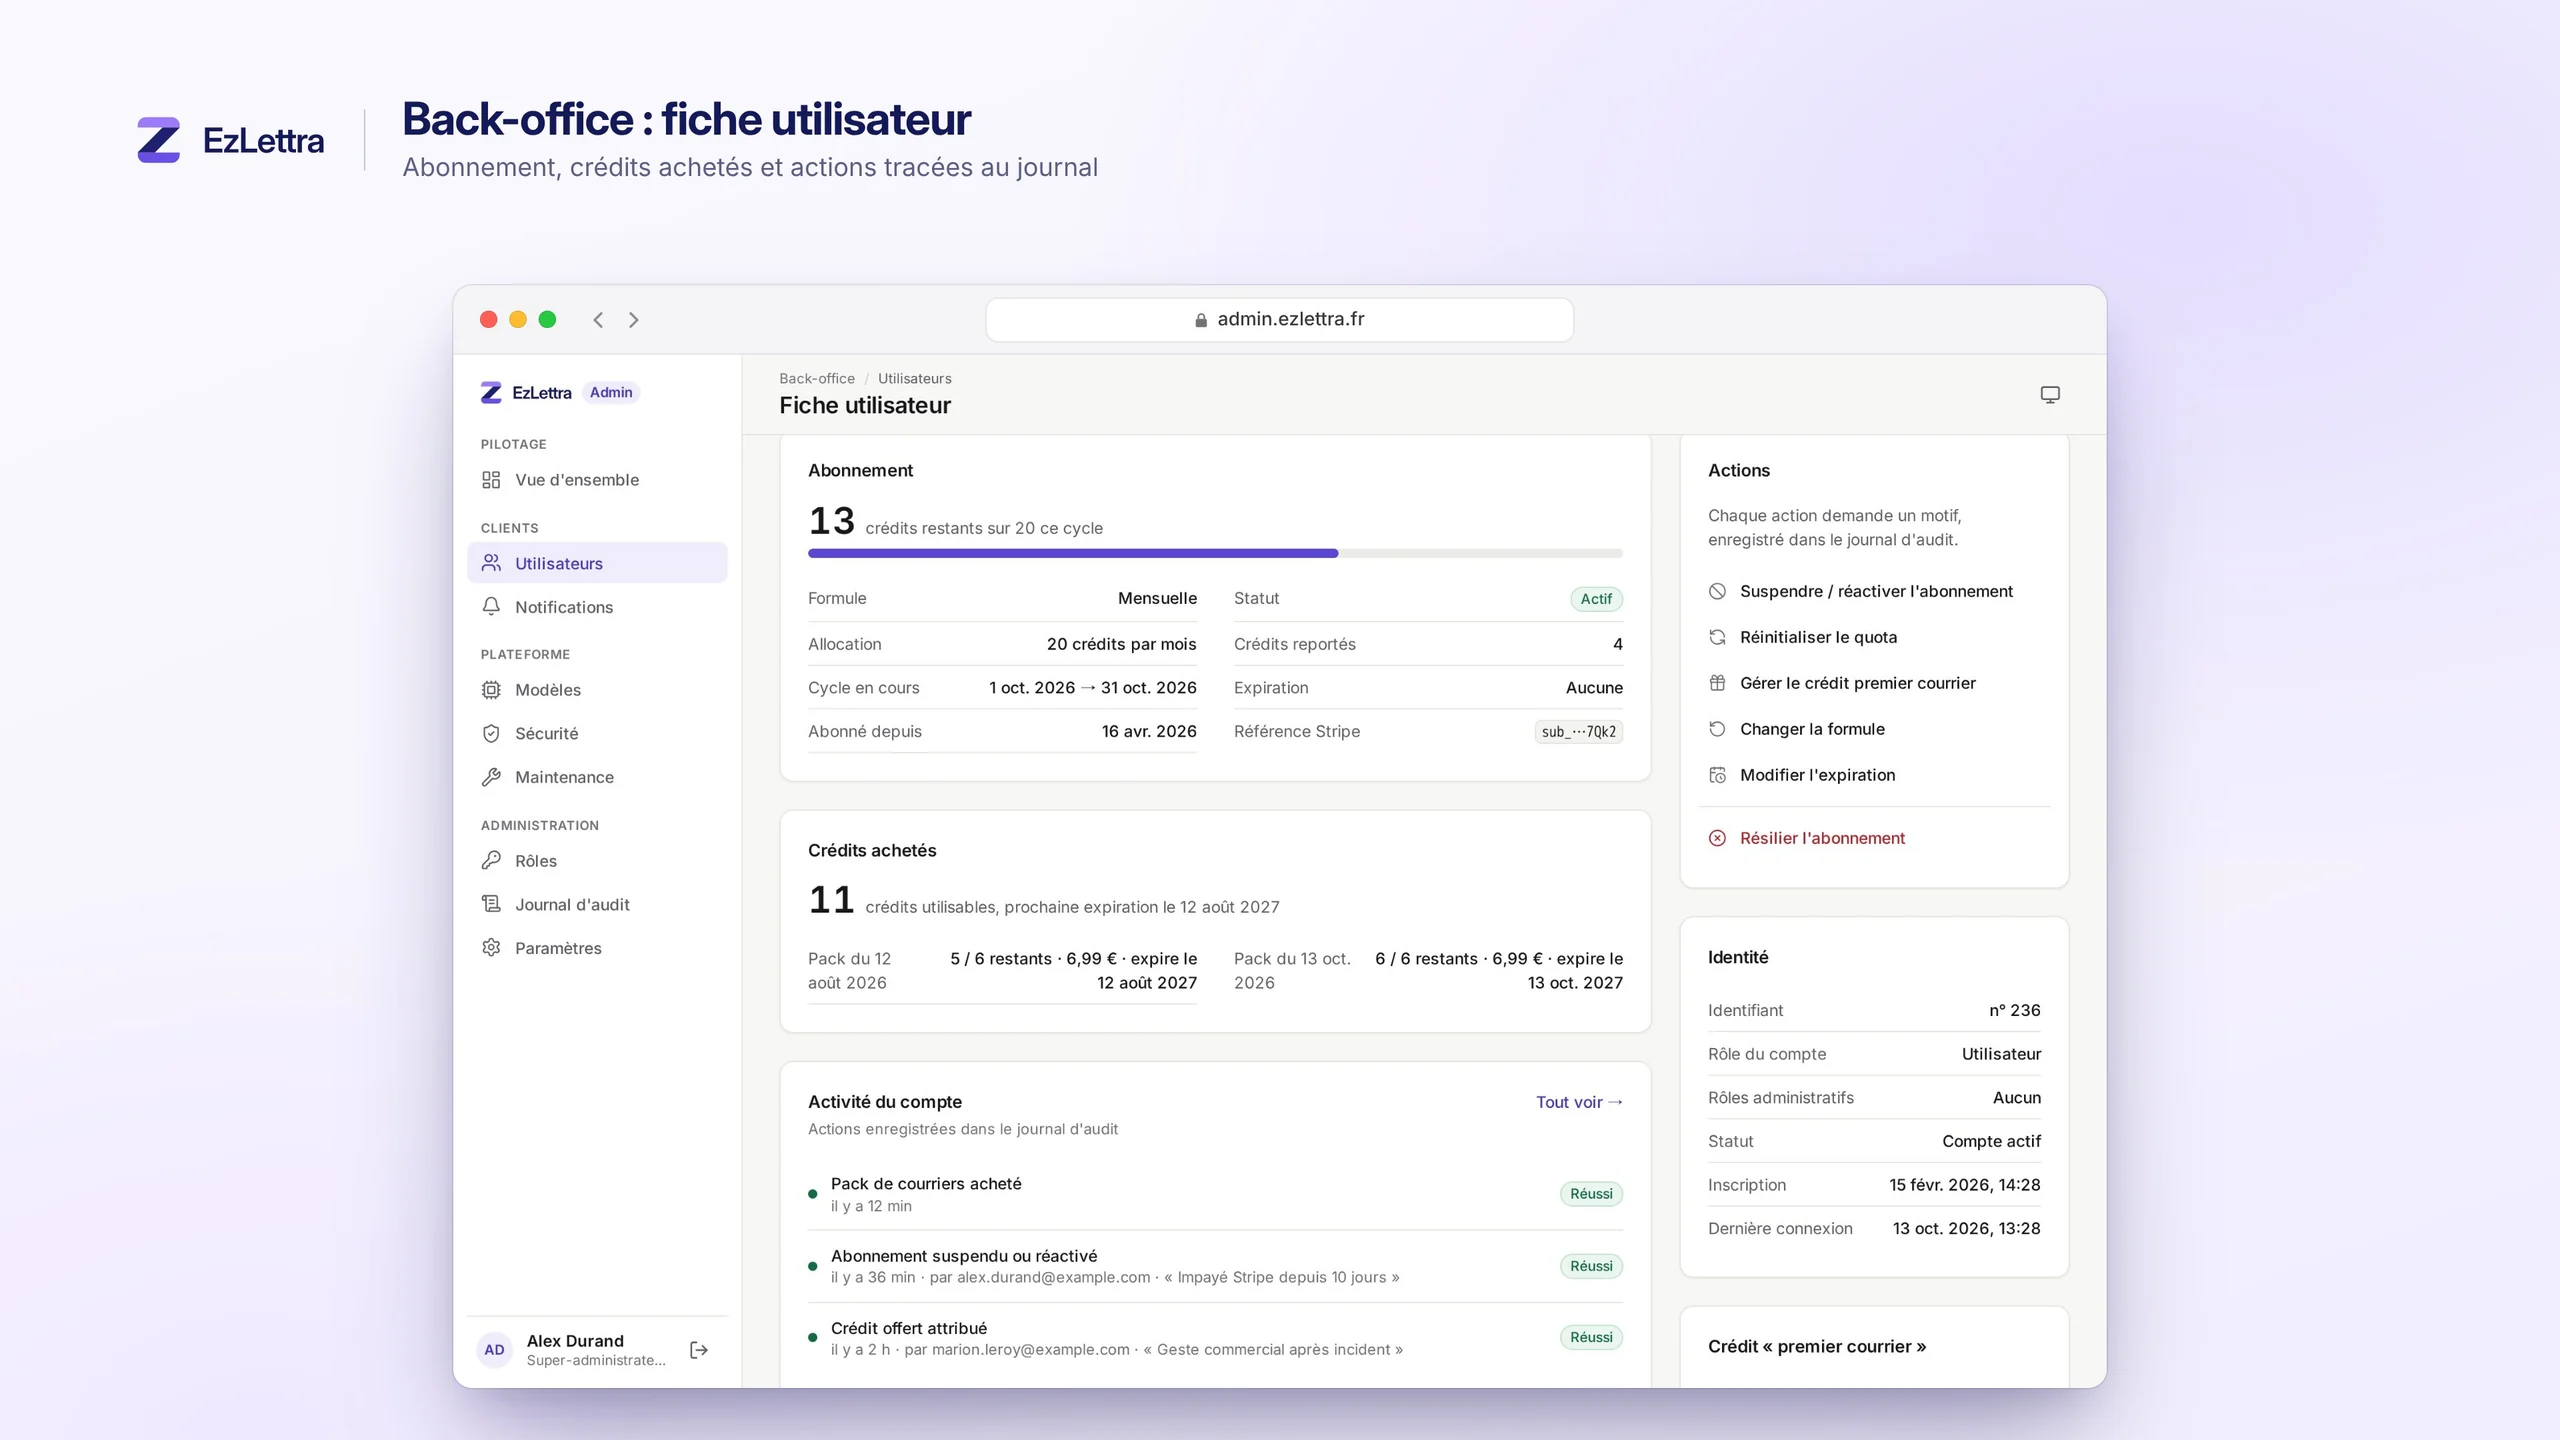Viewport: 2560px width, 1440px height.
Task: Open Paramètres in the sidebar
Action: 597,948
